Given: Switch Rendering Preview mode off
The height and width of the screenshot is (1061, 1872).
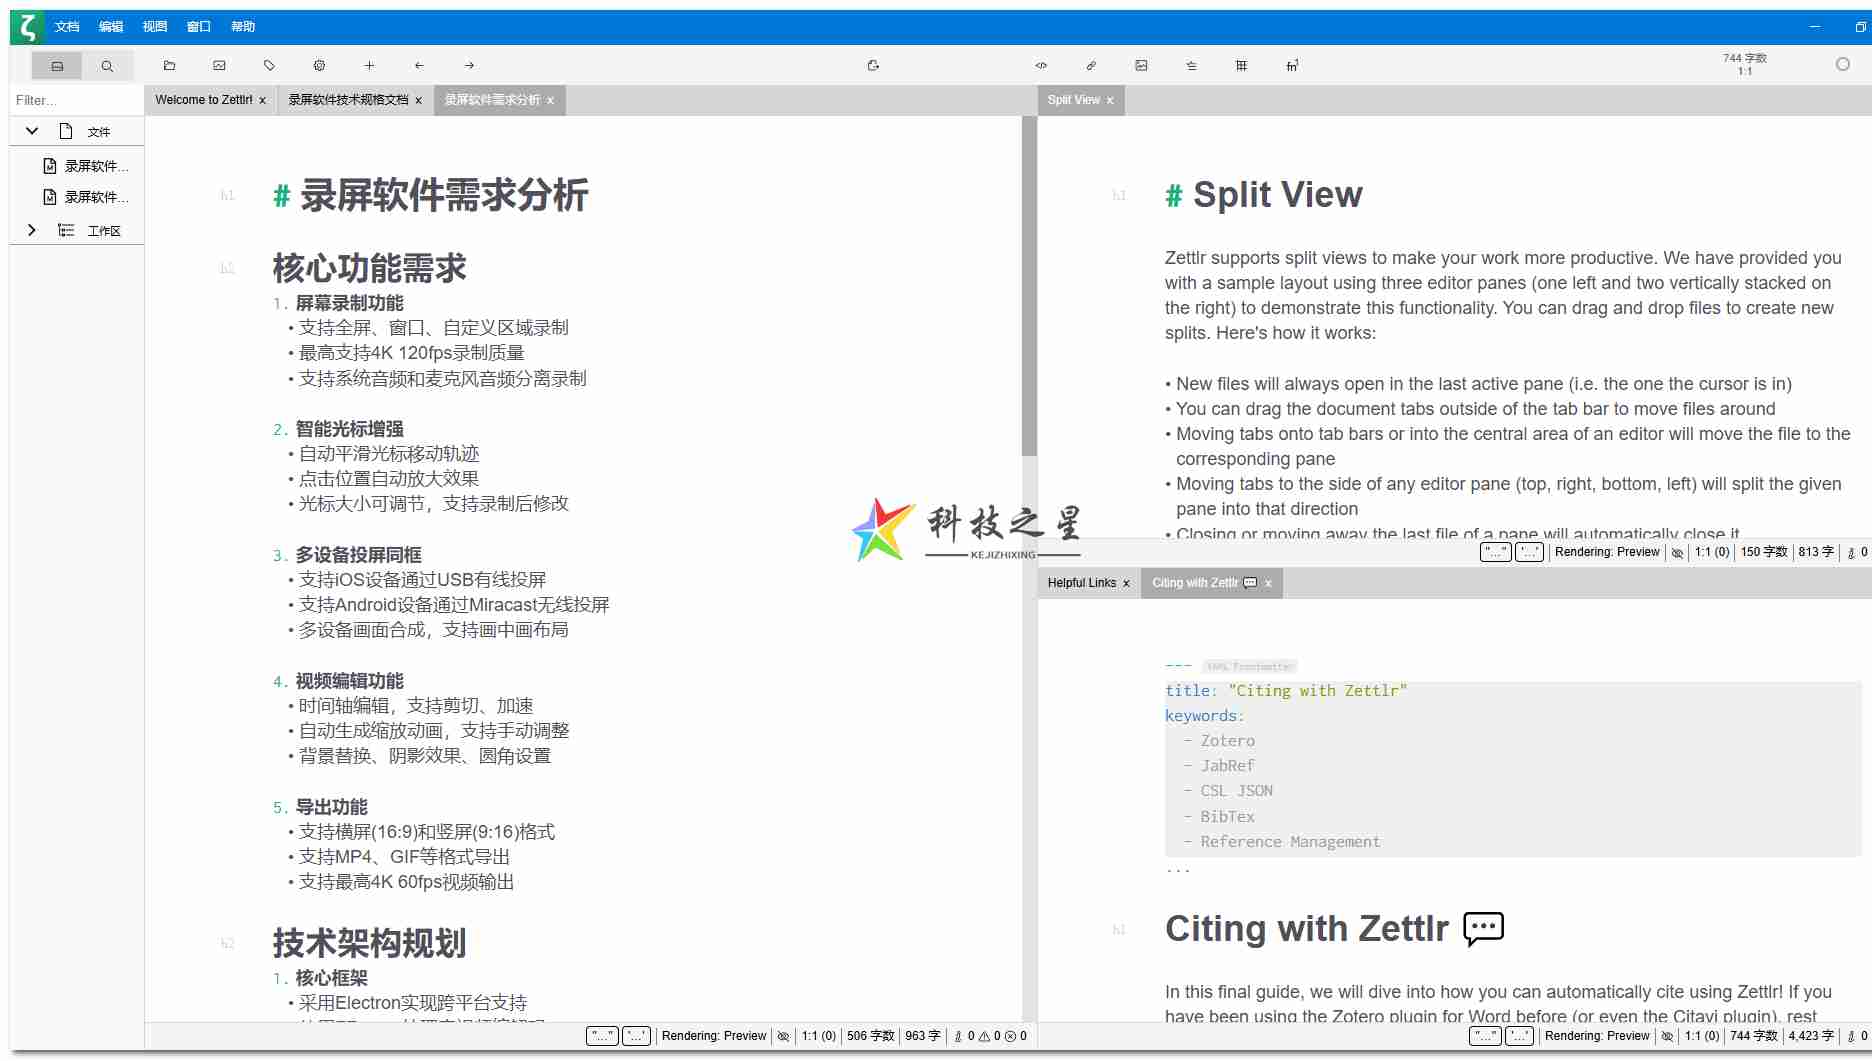Looking at the screenshot, I should tap(714, 1036).
